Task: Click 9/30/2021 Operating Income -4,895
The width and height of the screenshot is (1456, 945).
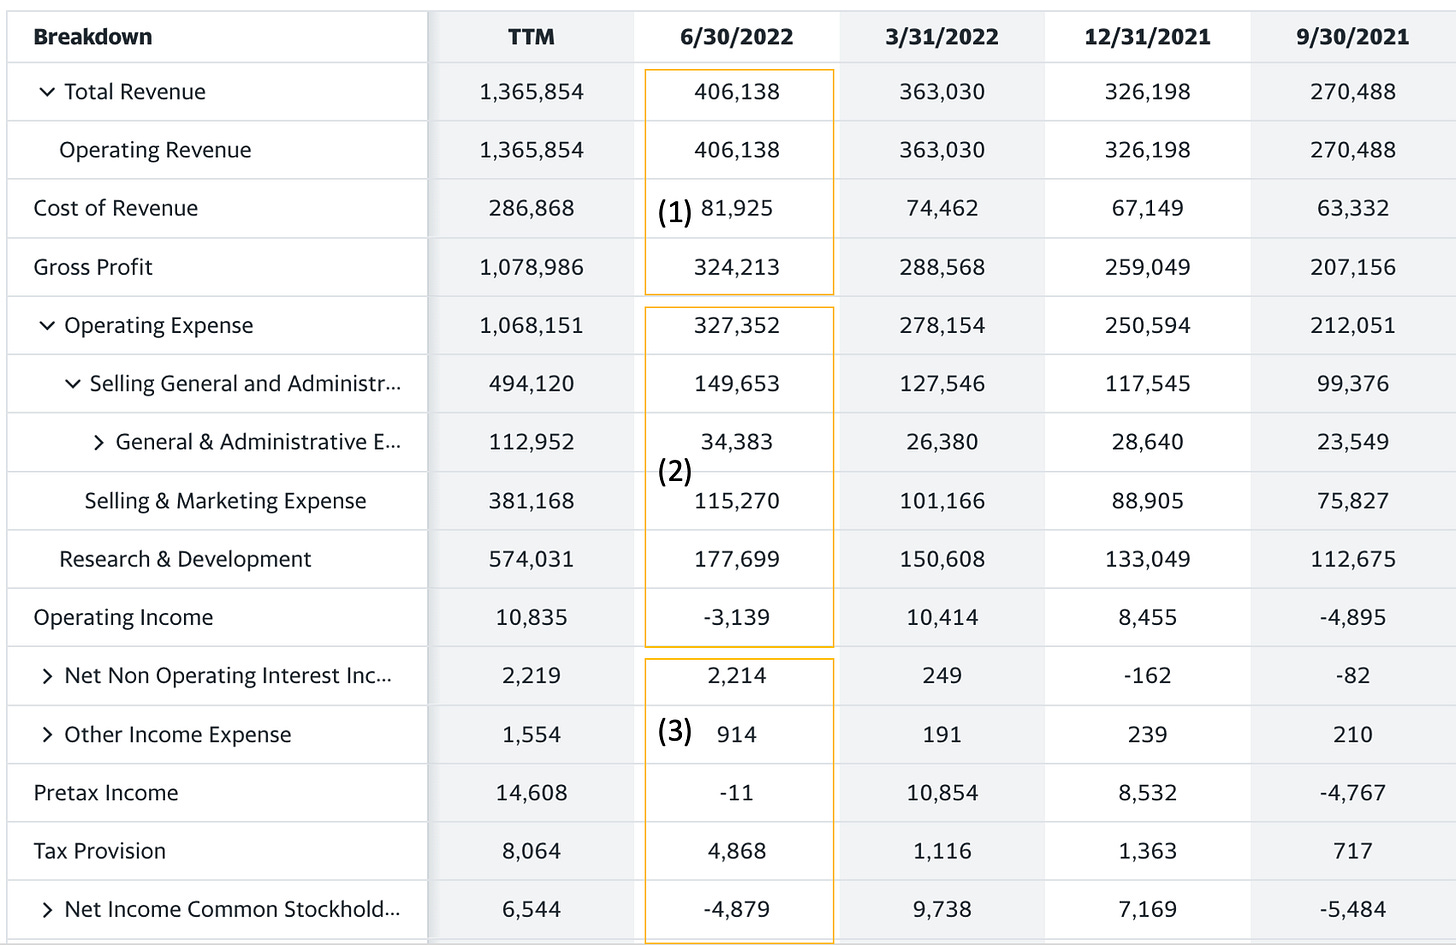Action: click(x=1353, y=618)
